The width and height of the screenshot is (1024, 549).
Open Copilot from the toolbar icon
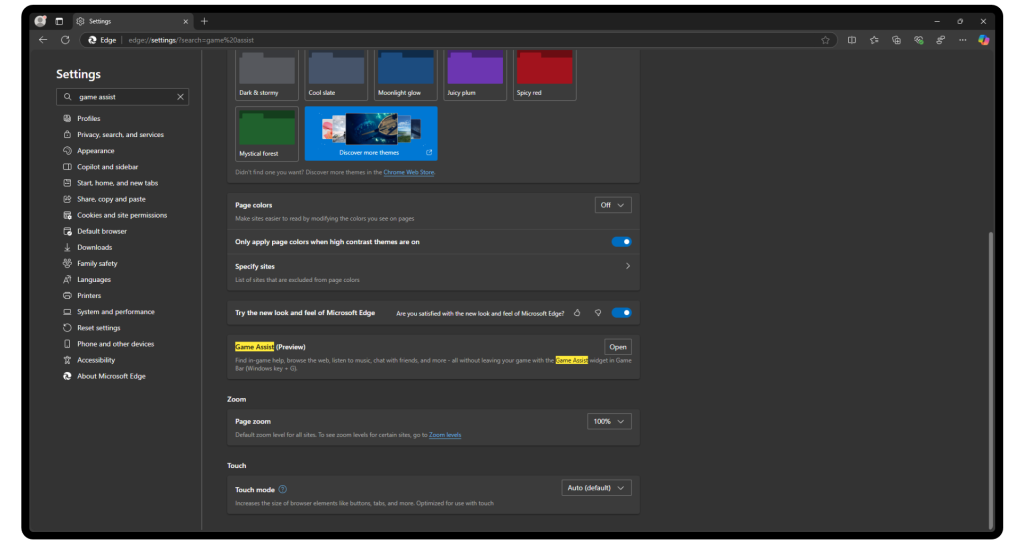(x=983, y=40)
